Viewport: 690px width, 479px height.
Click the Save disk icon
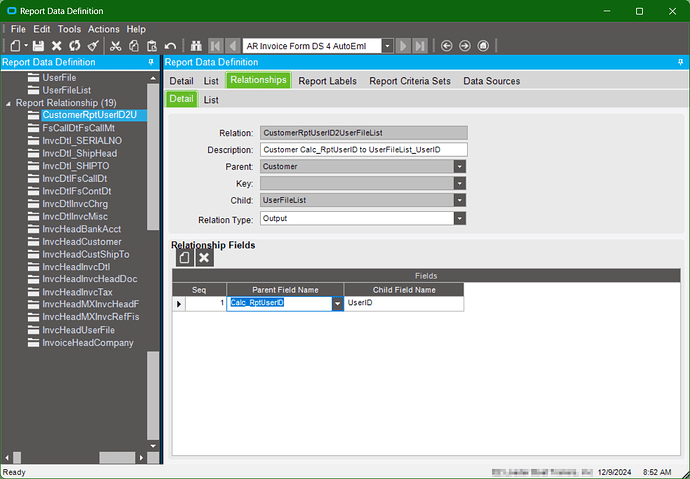point(38,46)
